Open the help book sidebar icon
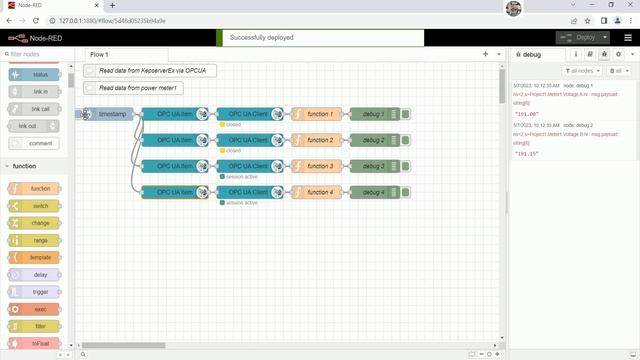This screenshot has height=360, width=640. tap(590, 54)
